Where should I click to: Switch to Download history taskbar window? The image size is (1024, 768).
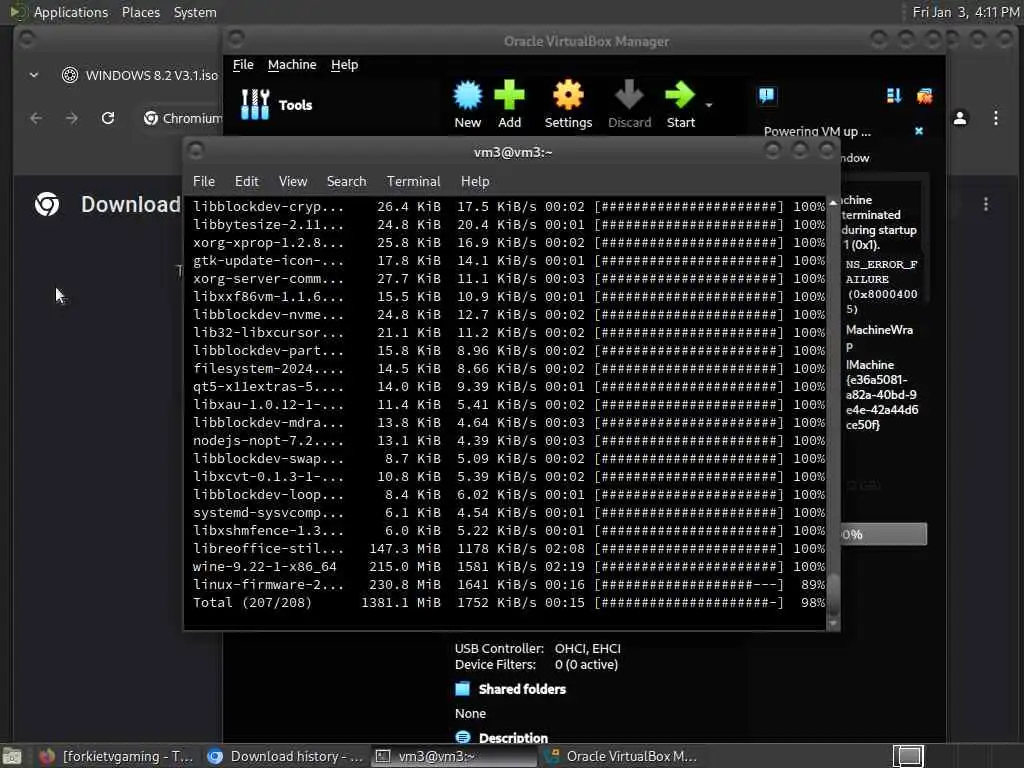click(x=285, y=756)
